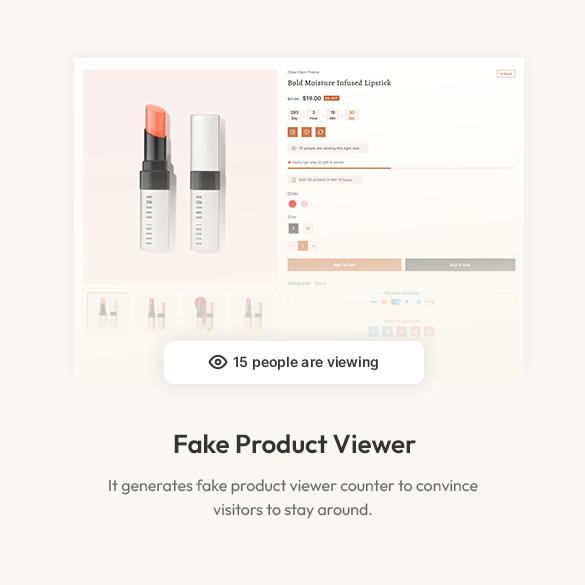Open the first lipstick thumbnail
The width and height of the screenshot is (585, 585).
[x=108, y=313]
